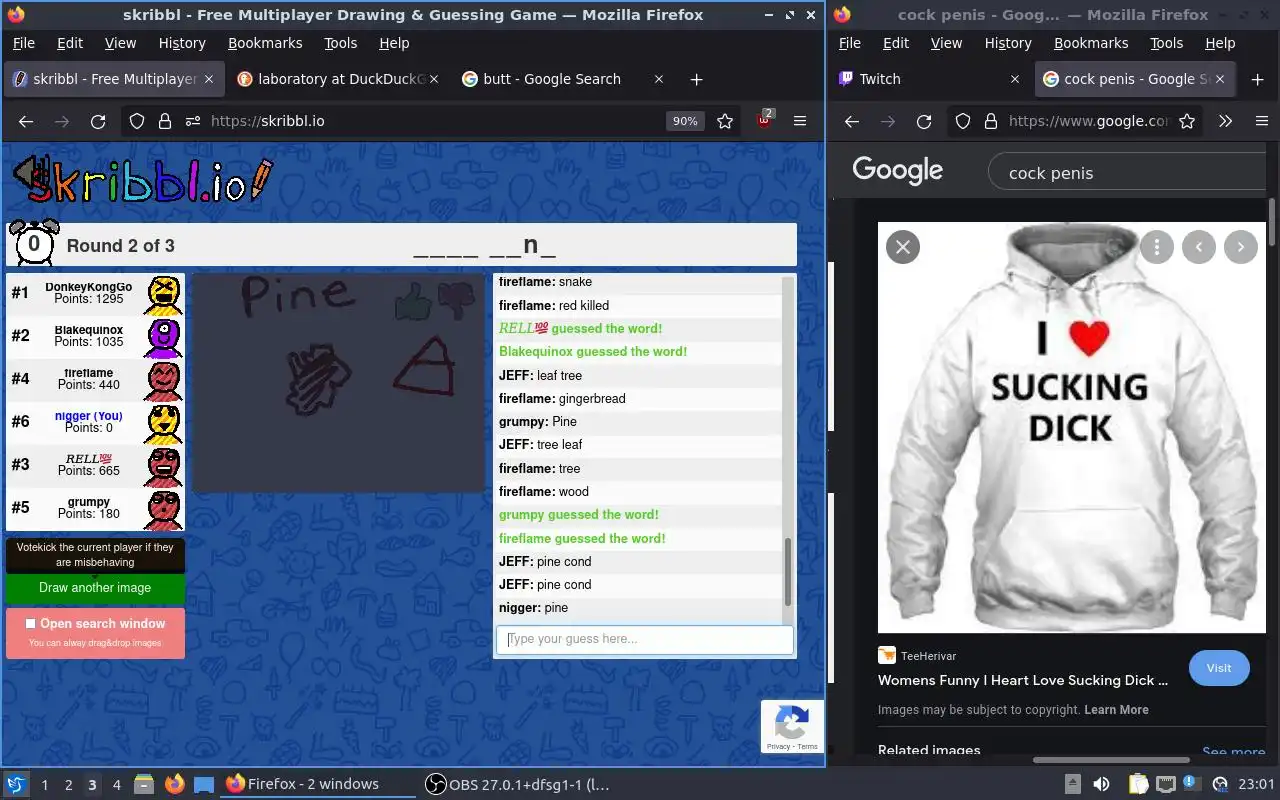The image size is (1280, 800).
Task: Bookmark the Google page with star
Action: 1187,121
